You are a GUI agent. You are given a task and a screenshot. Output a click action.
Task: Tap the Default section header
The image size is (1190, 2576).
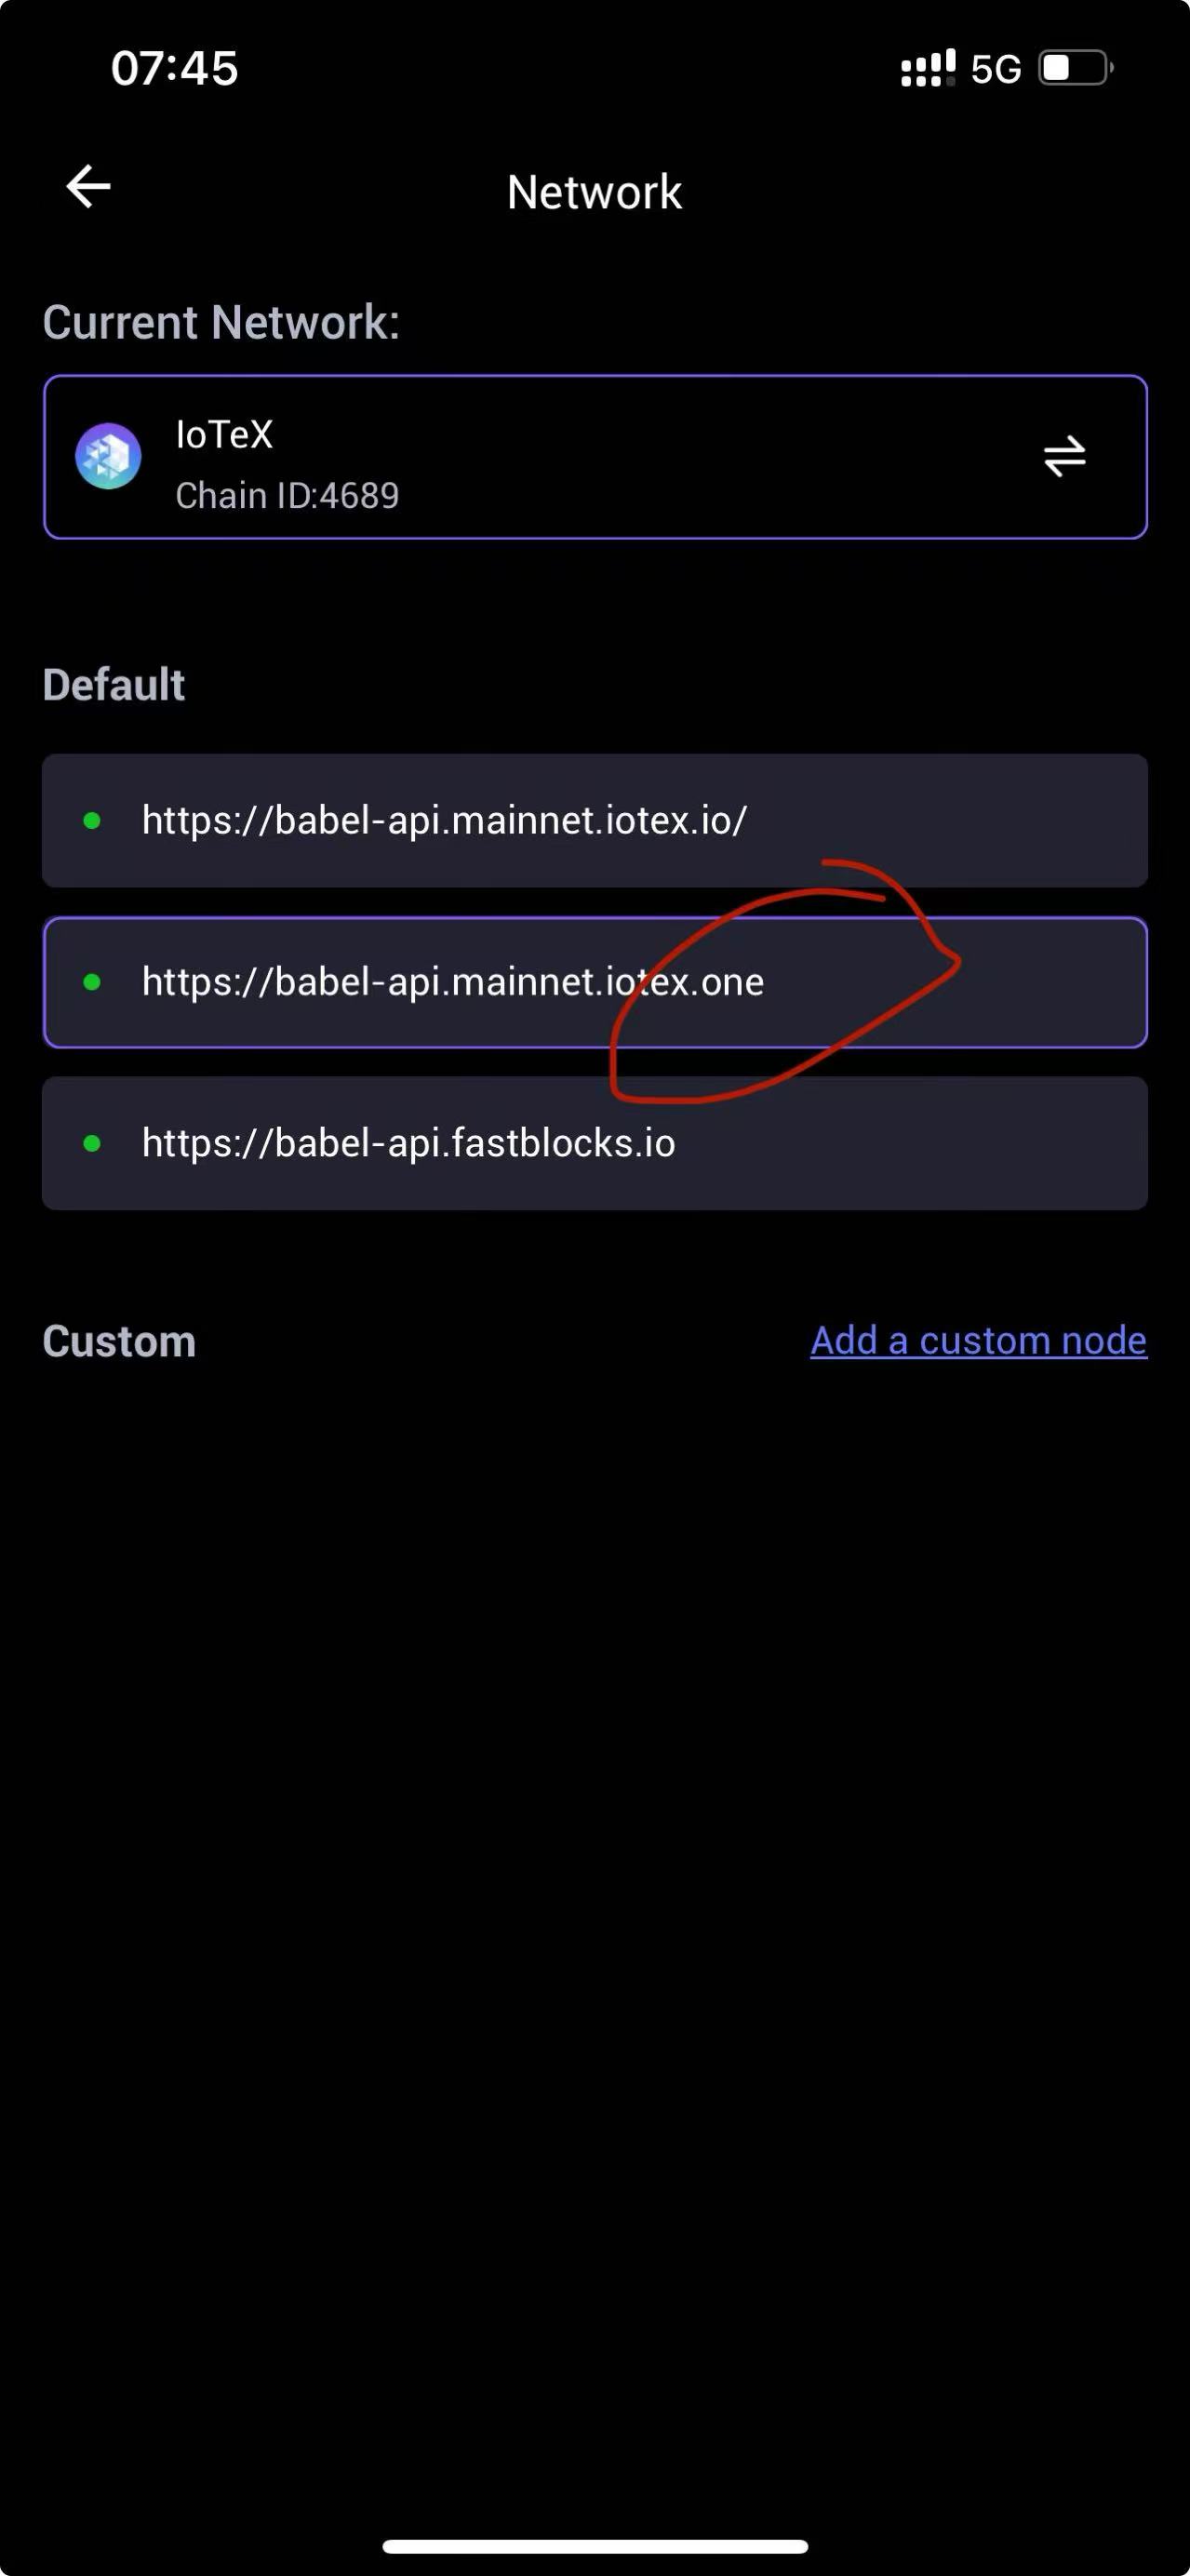(114, 685)
